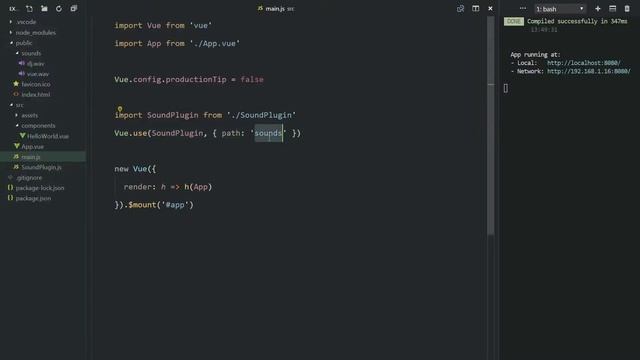Screen dimensions: 640x360
Task: Click './SoundPlugin' import path in code
Action: click(261, 115)
